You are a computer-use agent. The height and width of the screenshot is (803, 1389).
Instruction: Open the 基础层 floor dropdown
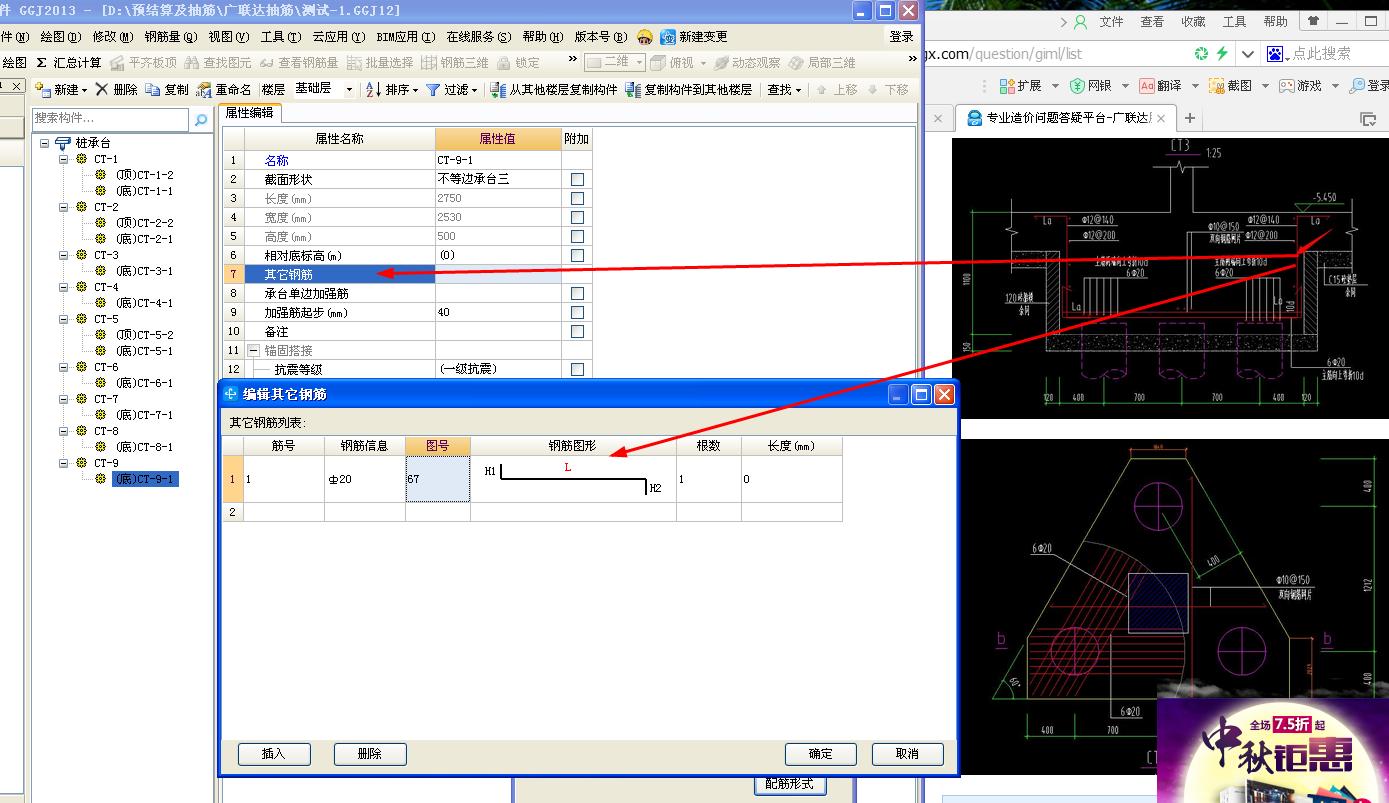(x=349, y=89)
